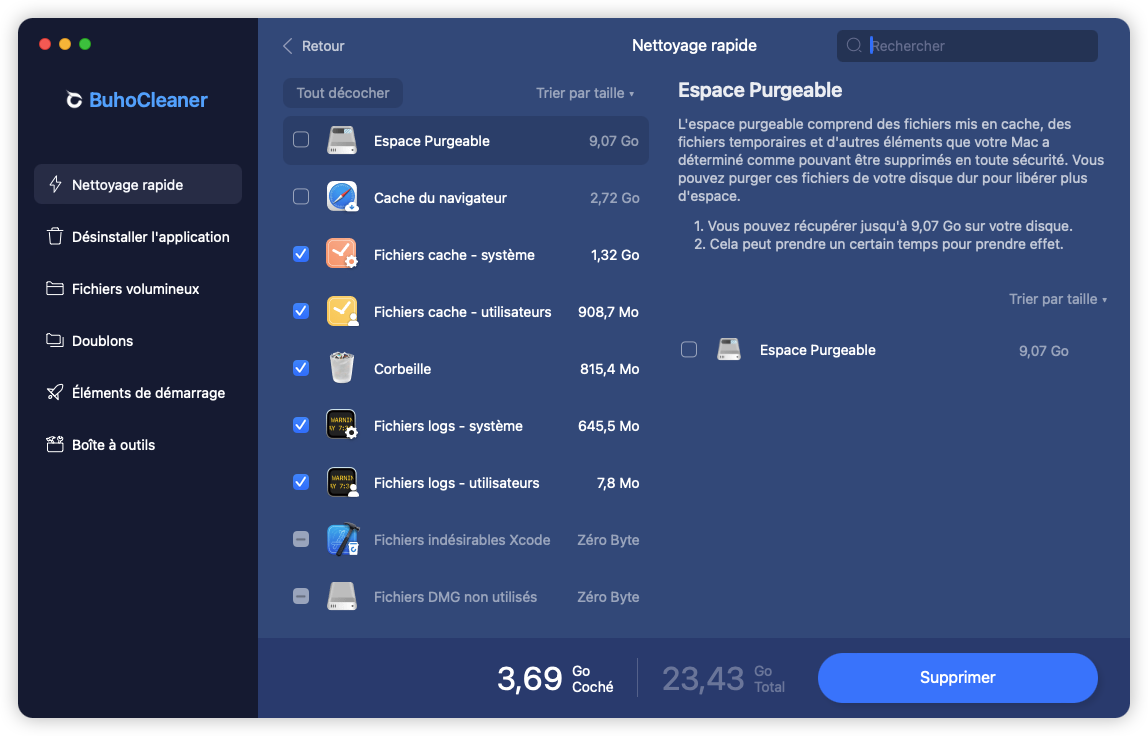This screenshot has height=736, width=1148.
Task: Click the drive icon in the Espace Purgeable list row
Action: click(x=342, y=140)
